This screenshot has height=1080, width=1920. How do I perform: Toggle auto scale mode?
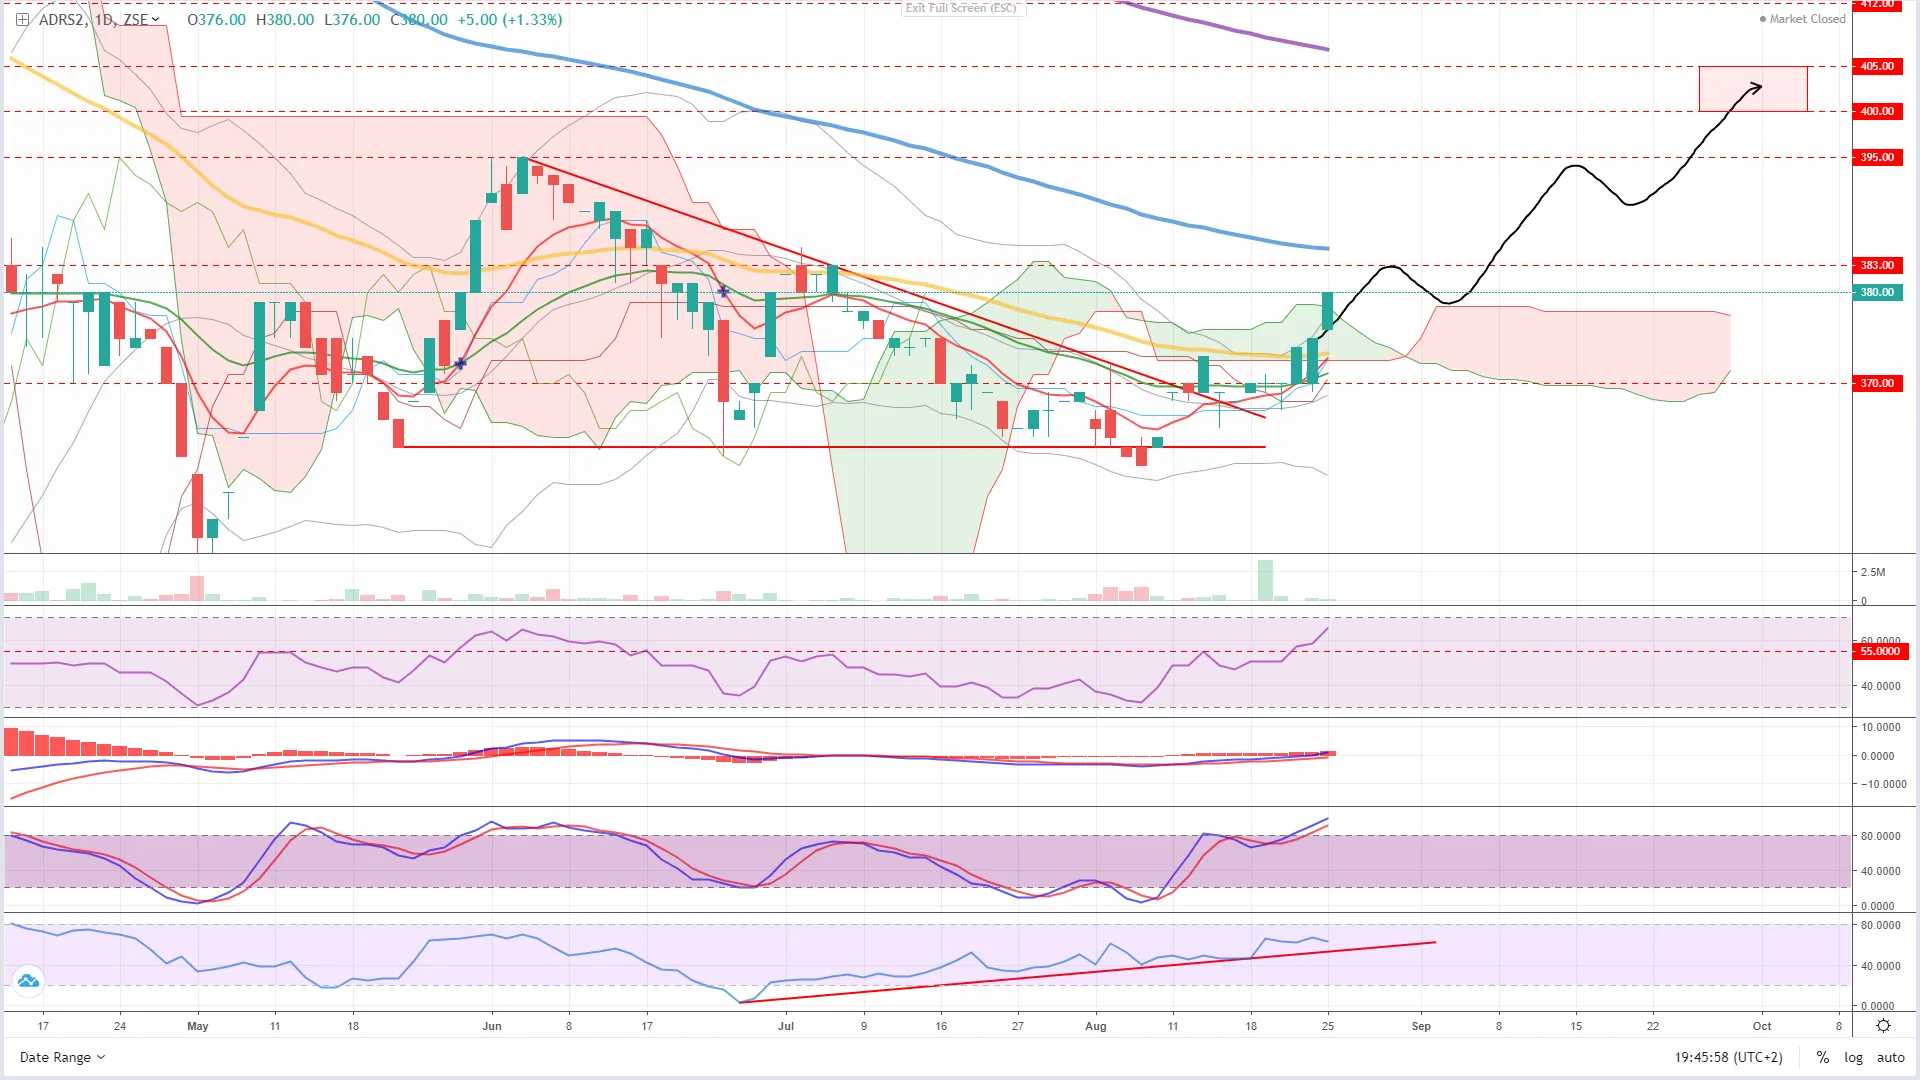tap(1890, 1057)
